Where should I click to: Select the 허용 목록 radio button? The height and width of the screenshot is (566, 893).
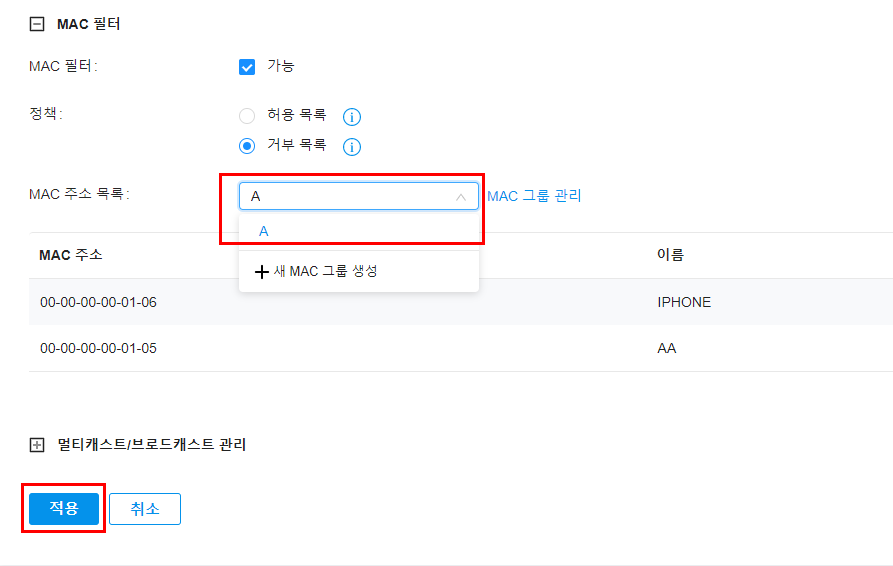247,116
